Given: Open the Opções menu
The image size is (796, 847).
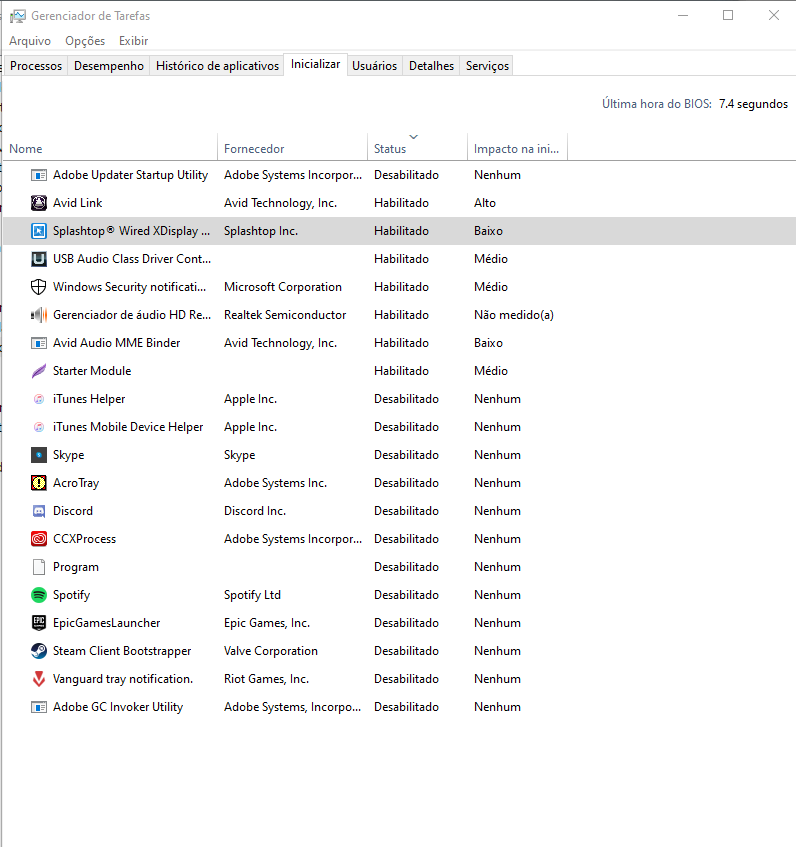Looking at the screenshot, I should point(85,41).
